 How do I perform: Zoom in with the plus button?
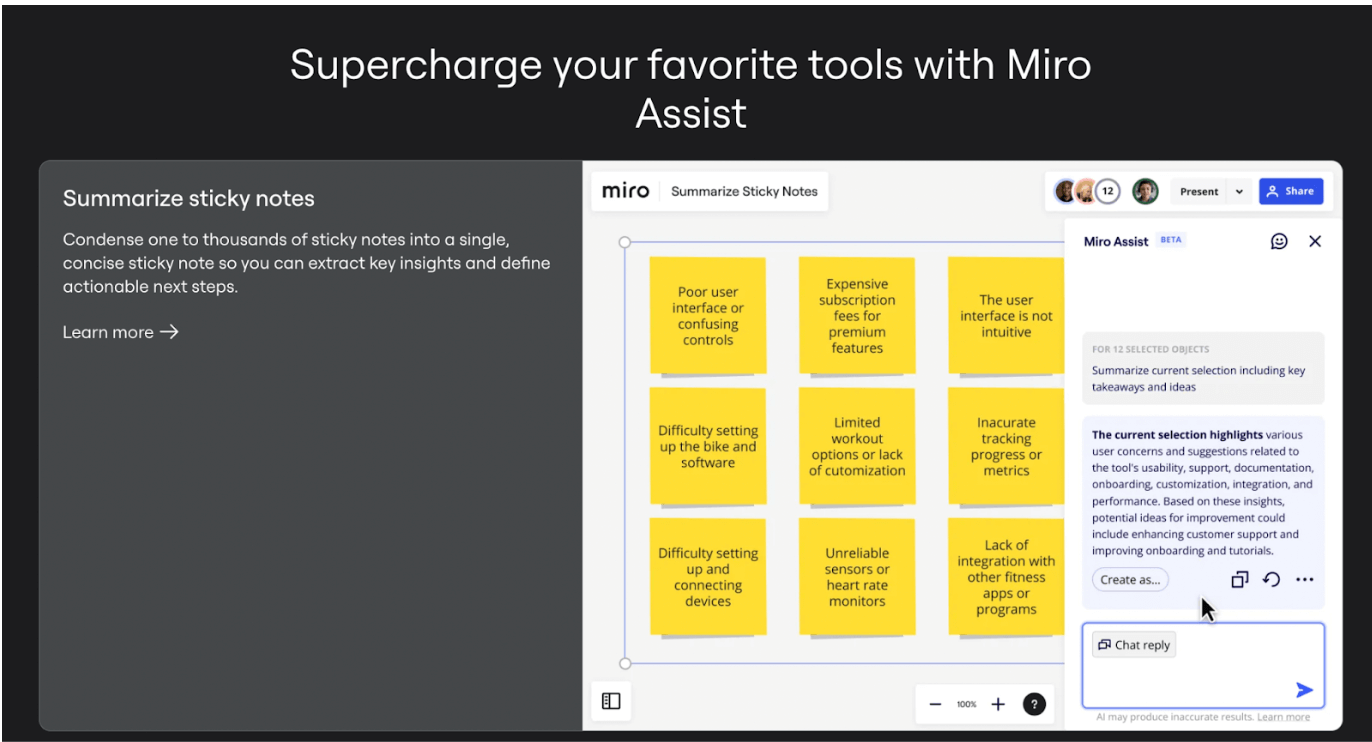click(x=998, y=704)
